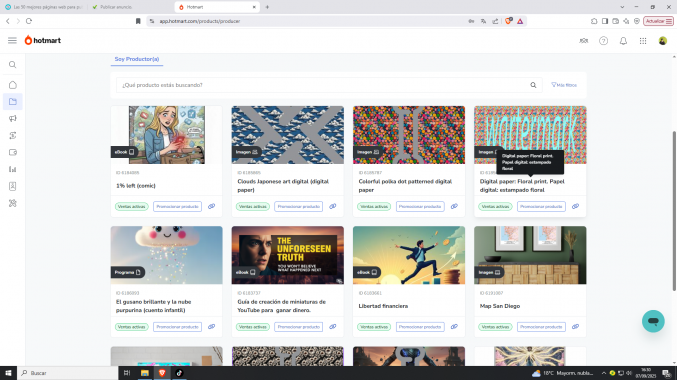Viewport: 677px width, 380px height.
Task: Open the hamburger menu beside Hotmart logo
Action: tap(12, 41)
